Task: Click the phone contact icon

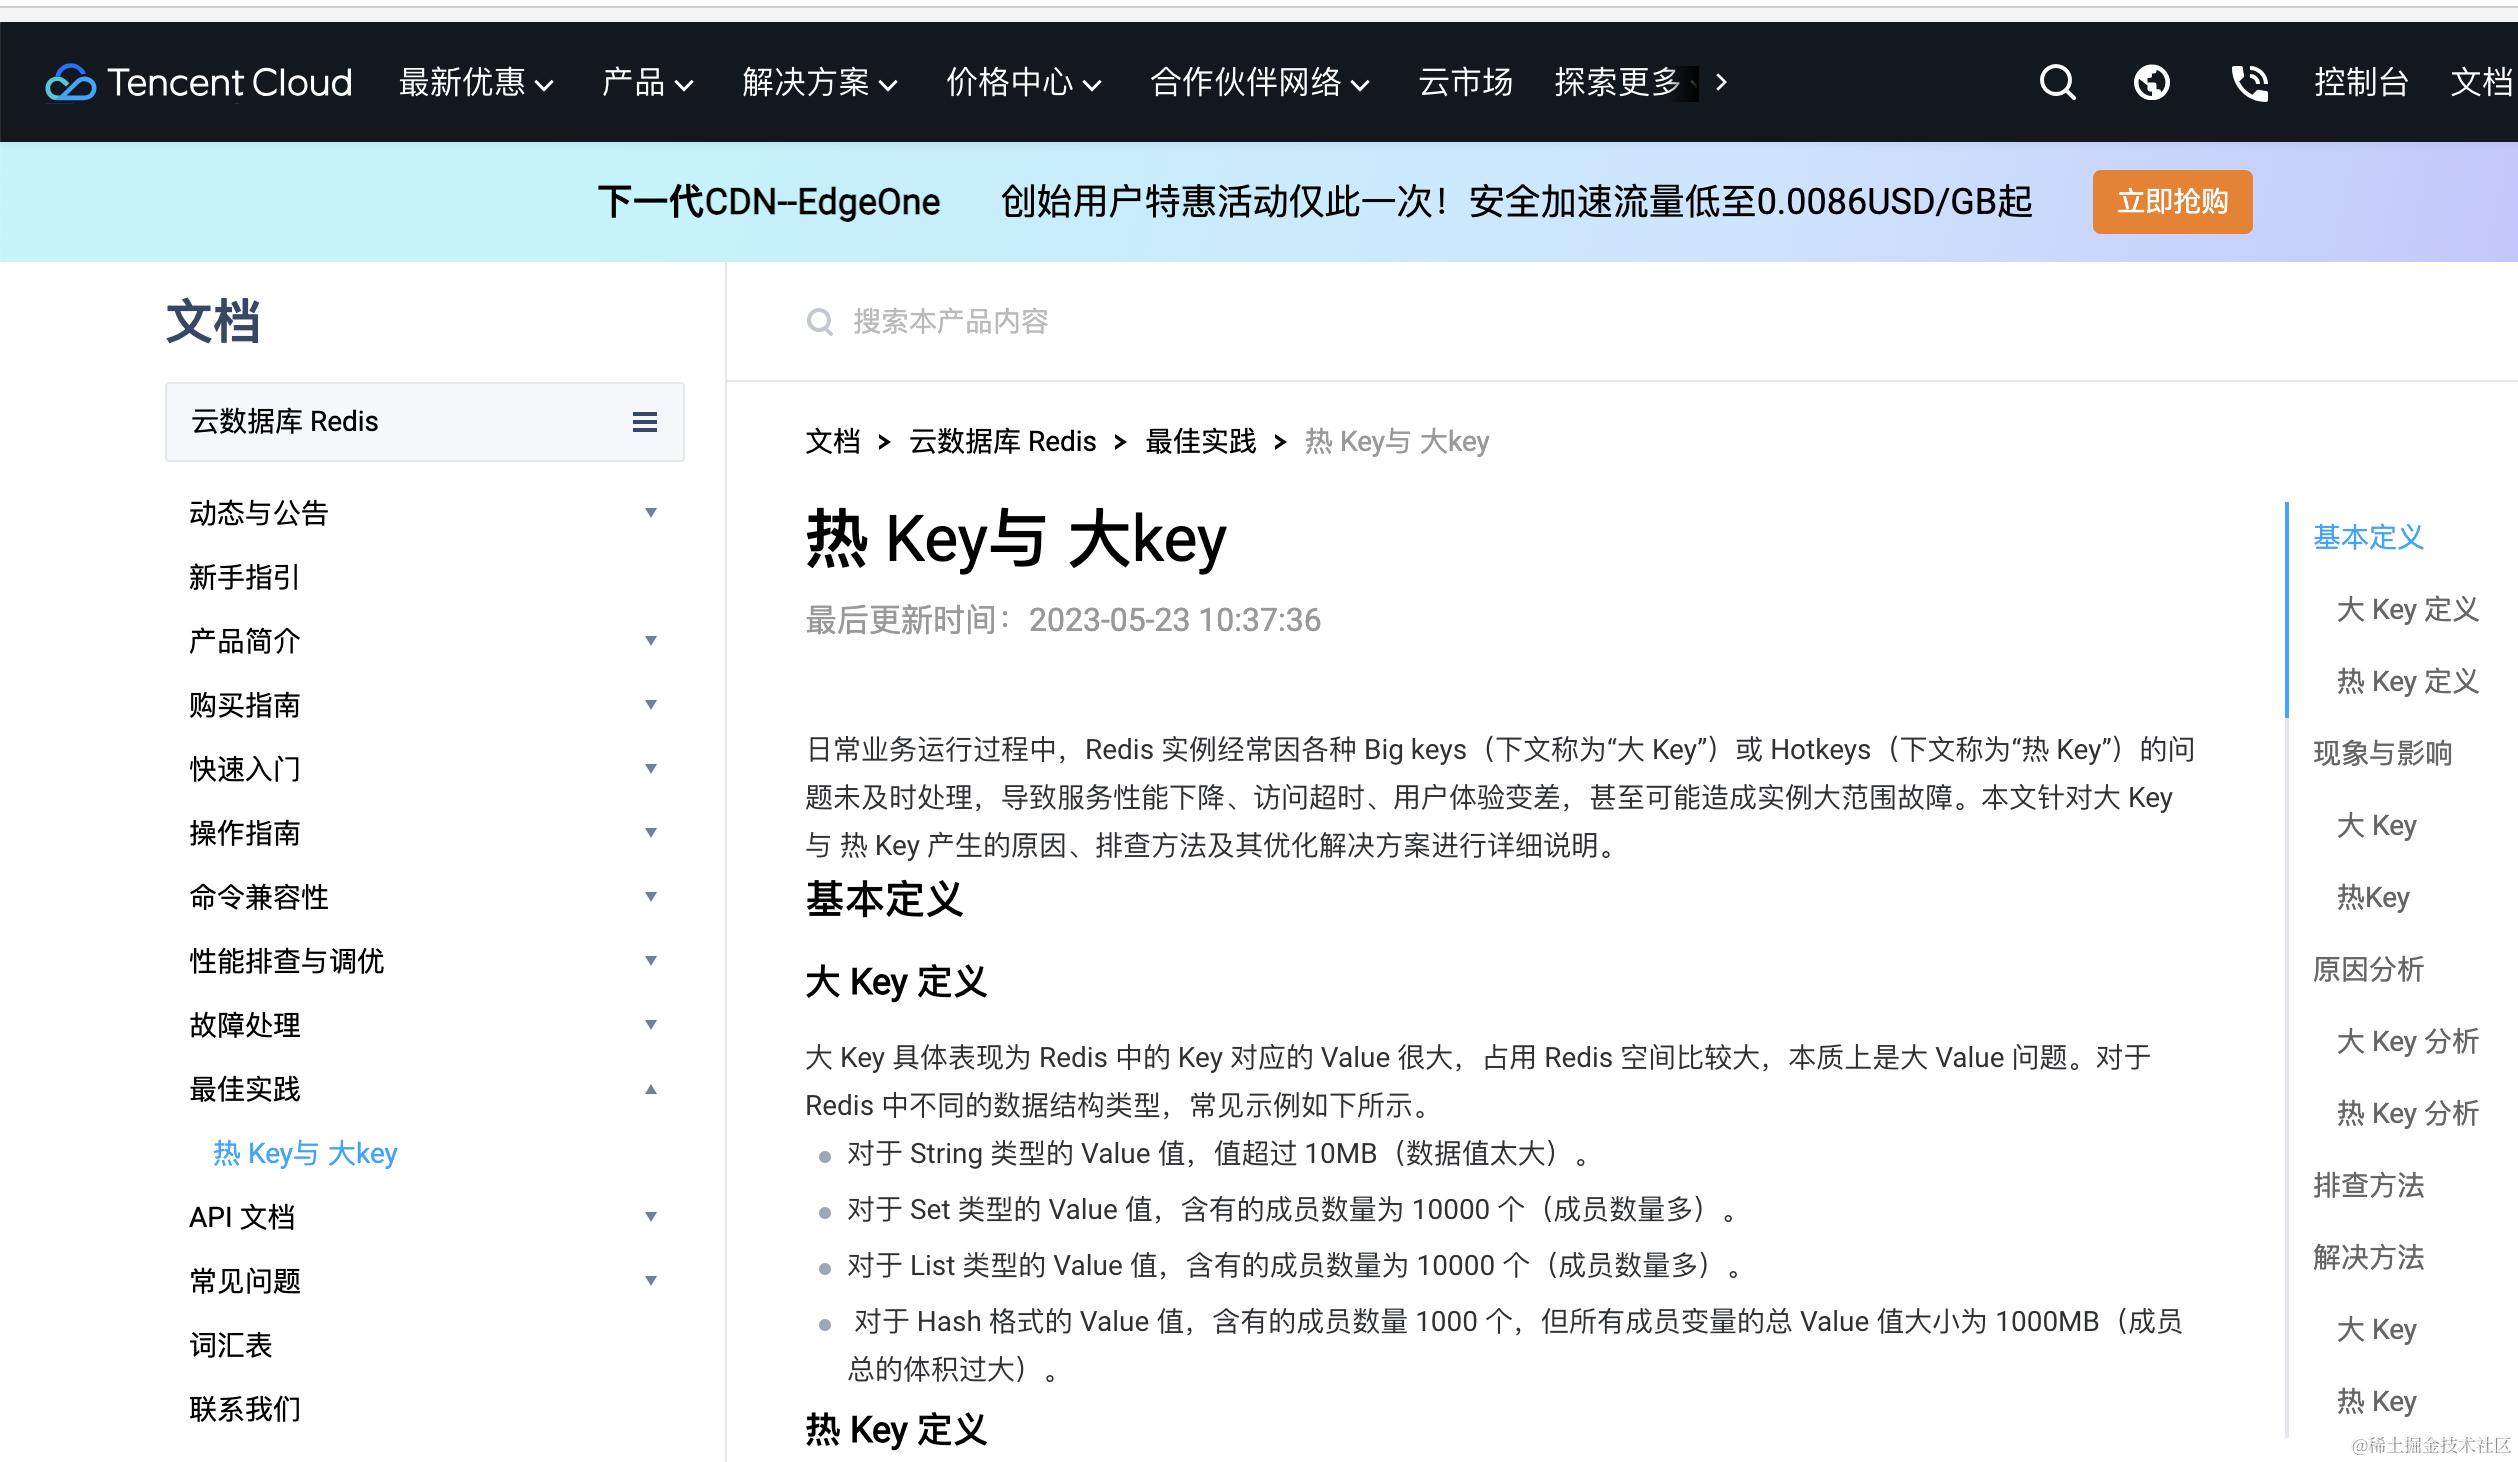Action: [2249, 82]
